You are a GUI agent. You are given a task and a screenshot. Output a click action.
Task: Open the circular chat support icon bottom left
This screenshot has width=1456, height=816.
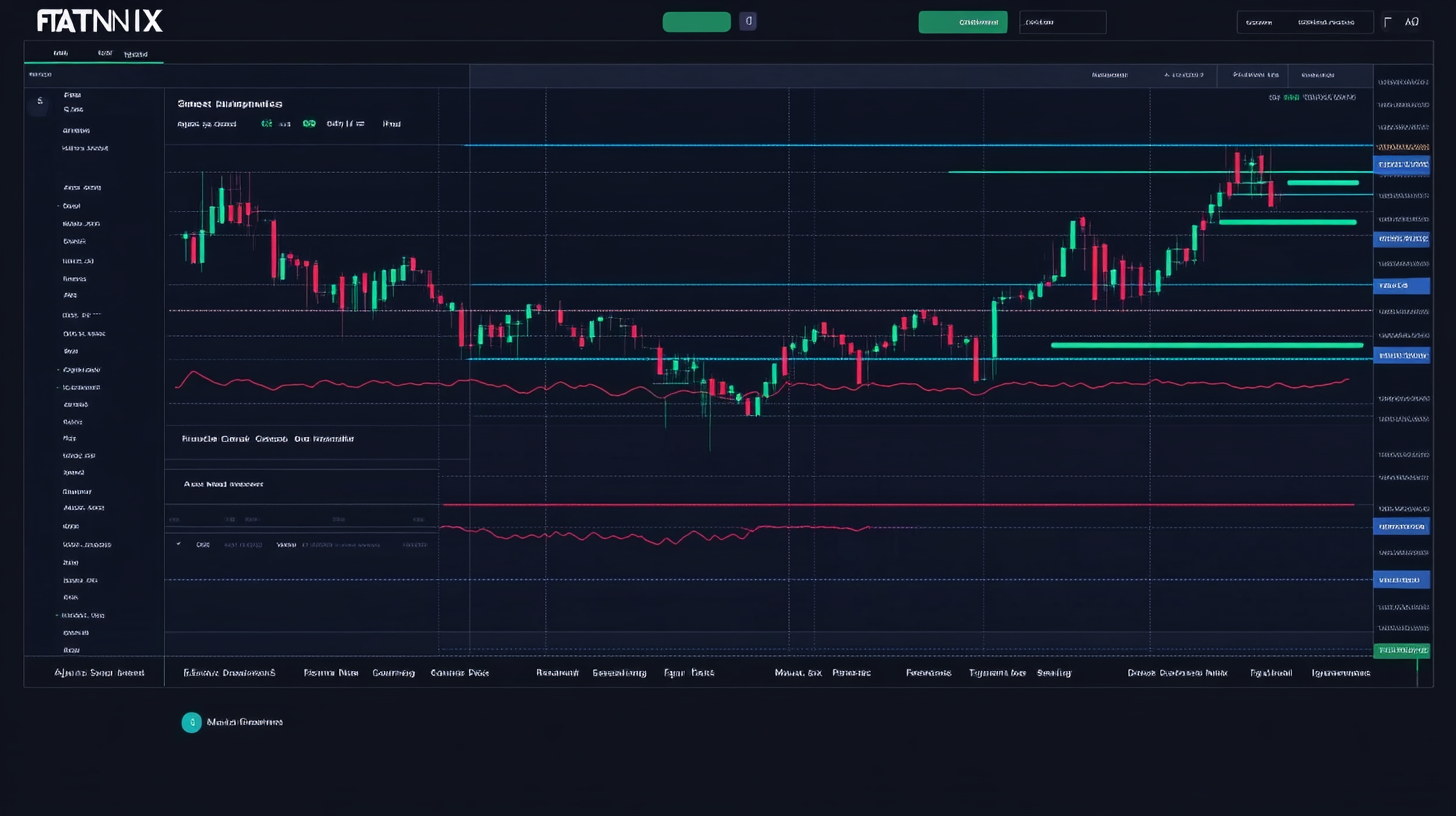(x=191, y=722)
